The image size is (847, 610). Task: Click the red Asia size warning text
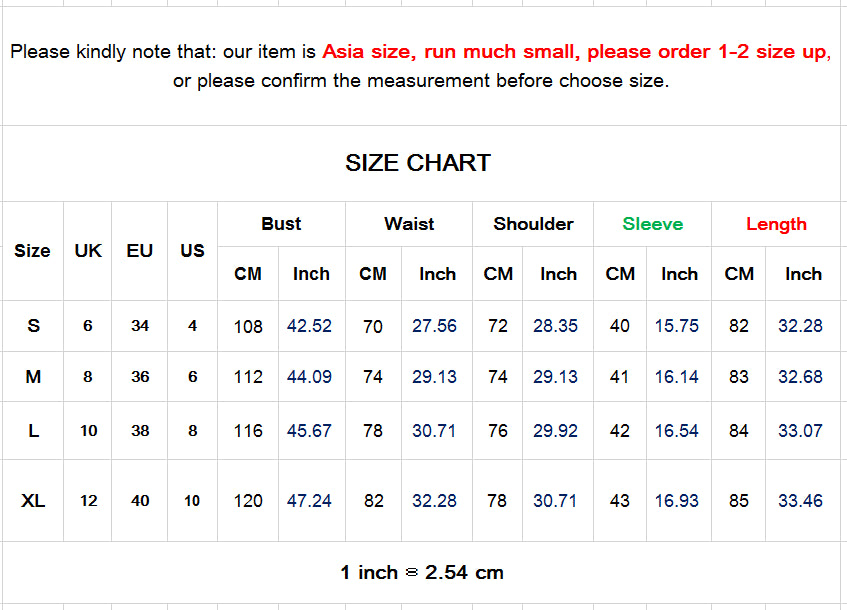click(x=576, y=52)
